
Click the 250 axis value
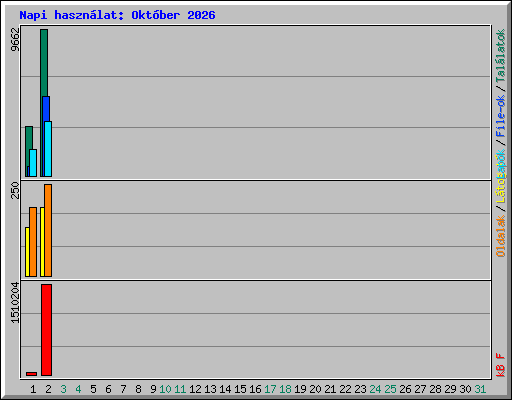[15, 190]
